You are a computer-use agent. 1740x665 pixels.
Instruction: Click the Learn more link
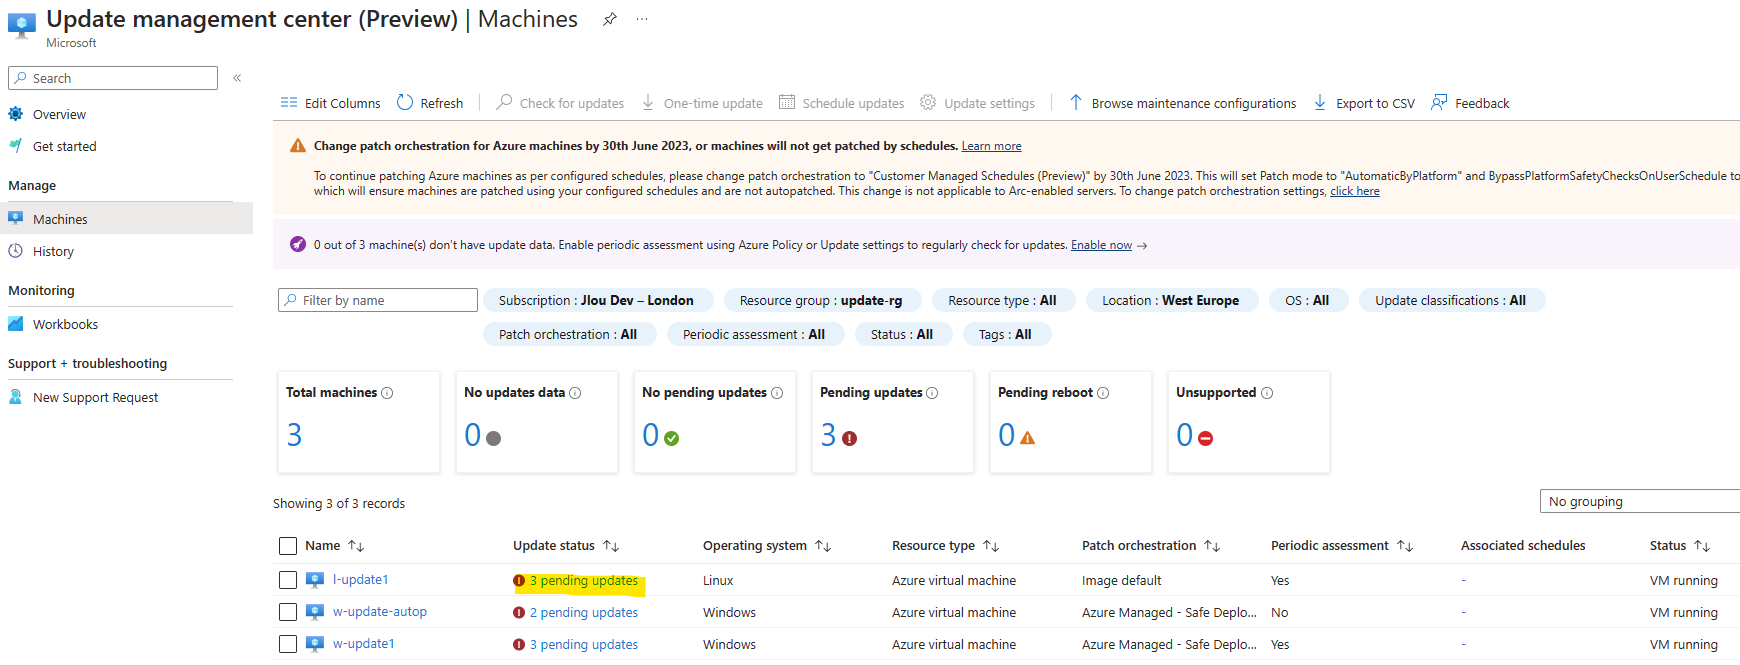click(991, 146)
